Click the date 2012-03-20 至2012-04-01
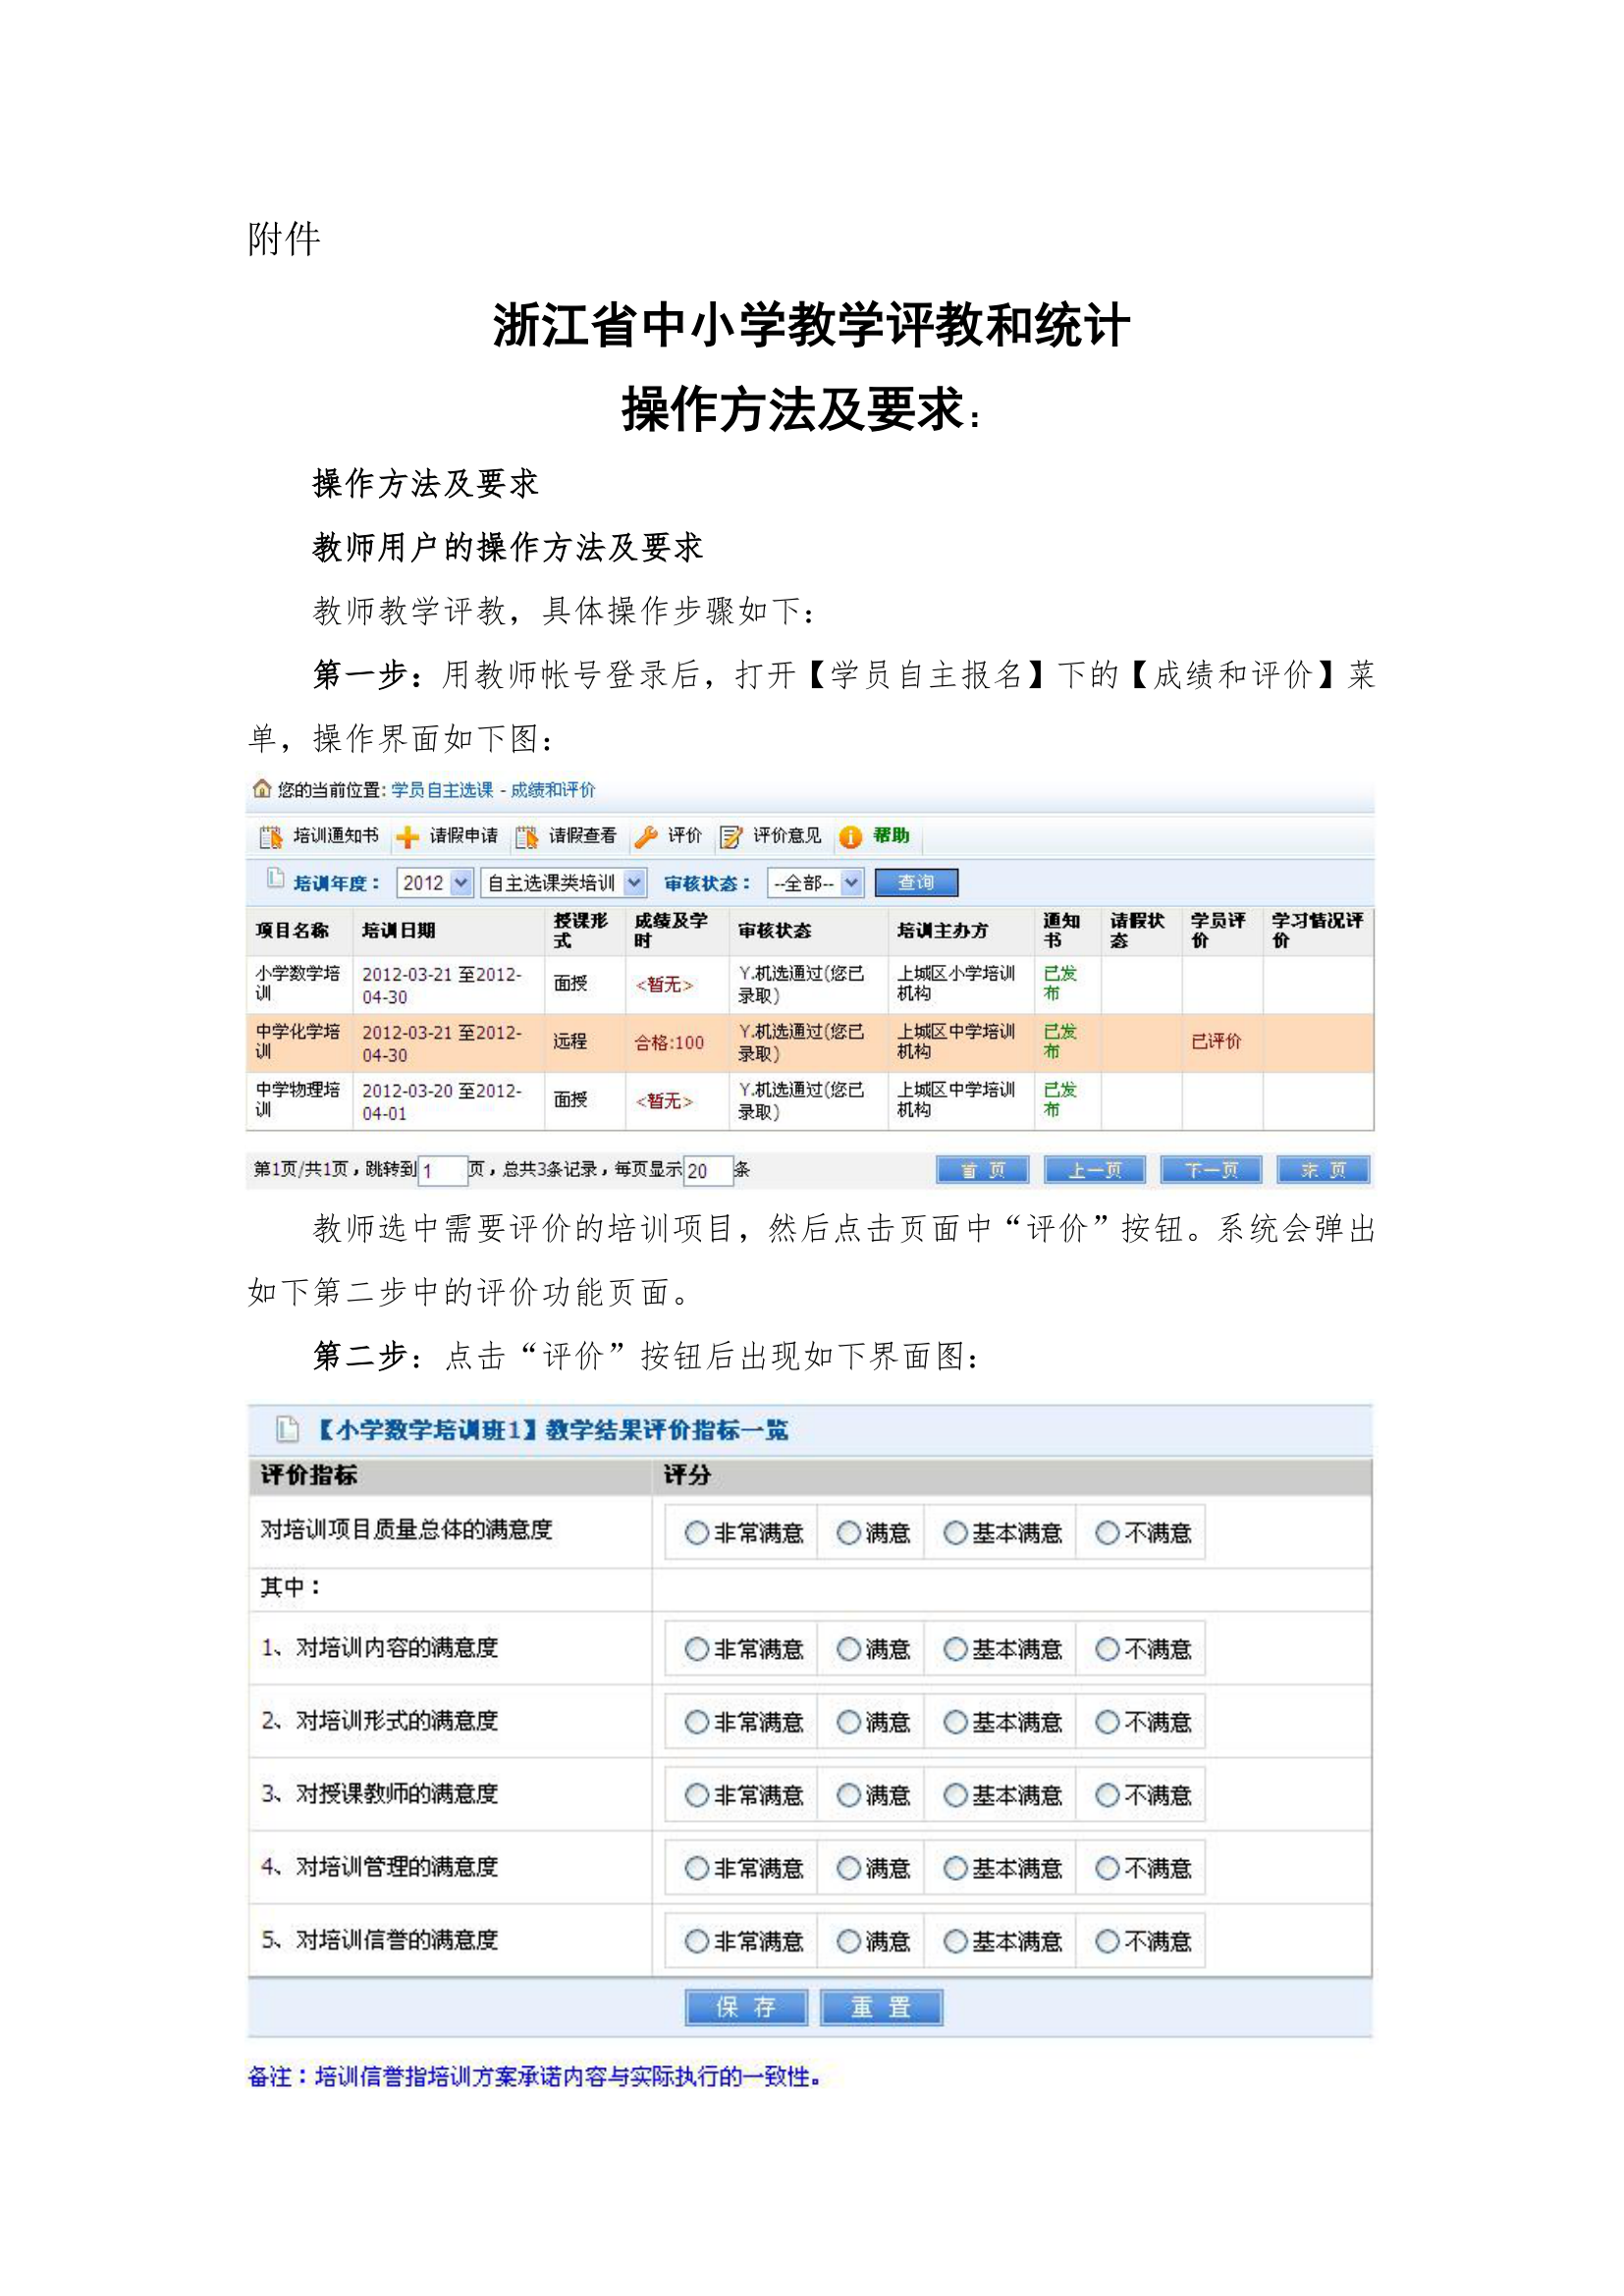The width and height of the screenshot is (1624, 2296). (442, 1101)
